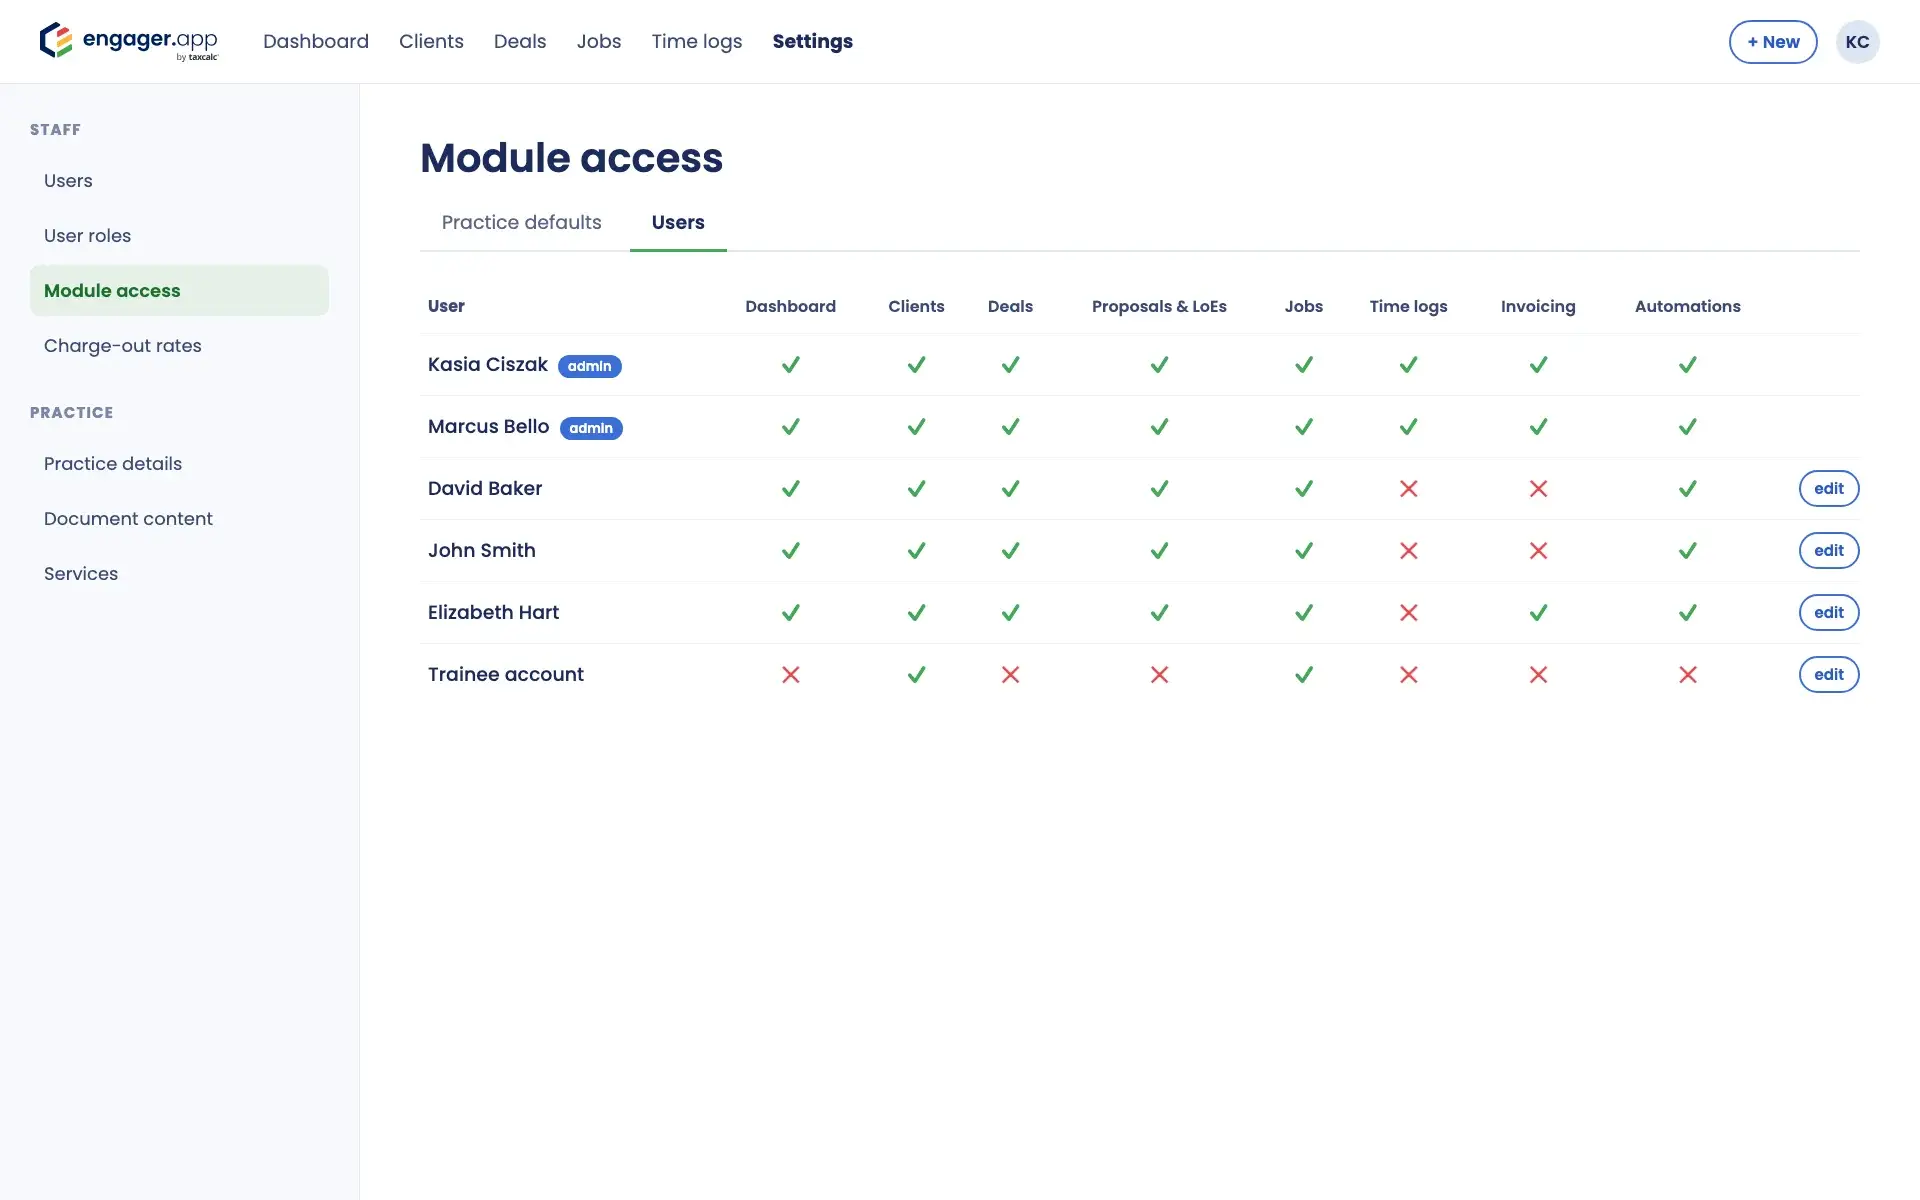This screenshot has height=1200, width=1920.
Task: Click Marcus Bello's Automations checkmark
Action: tap(1687, 427)
